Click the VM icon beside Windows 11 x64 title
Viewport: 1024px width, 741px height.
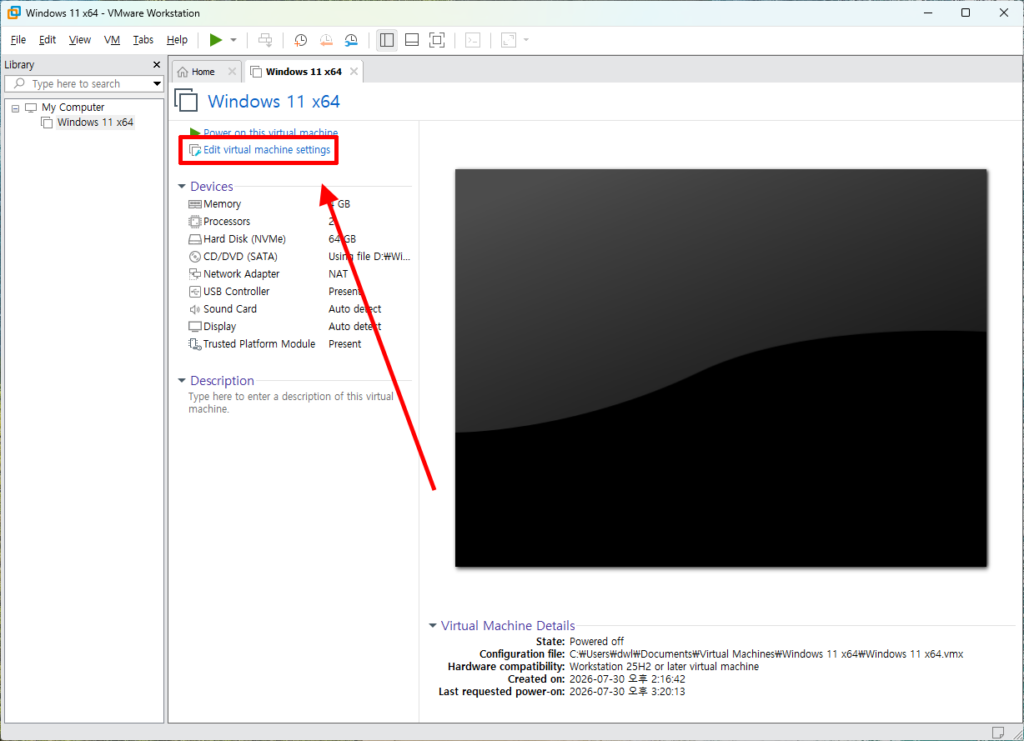click(186, 101)
